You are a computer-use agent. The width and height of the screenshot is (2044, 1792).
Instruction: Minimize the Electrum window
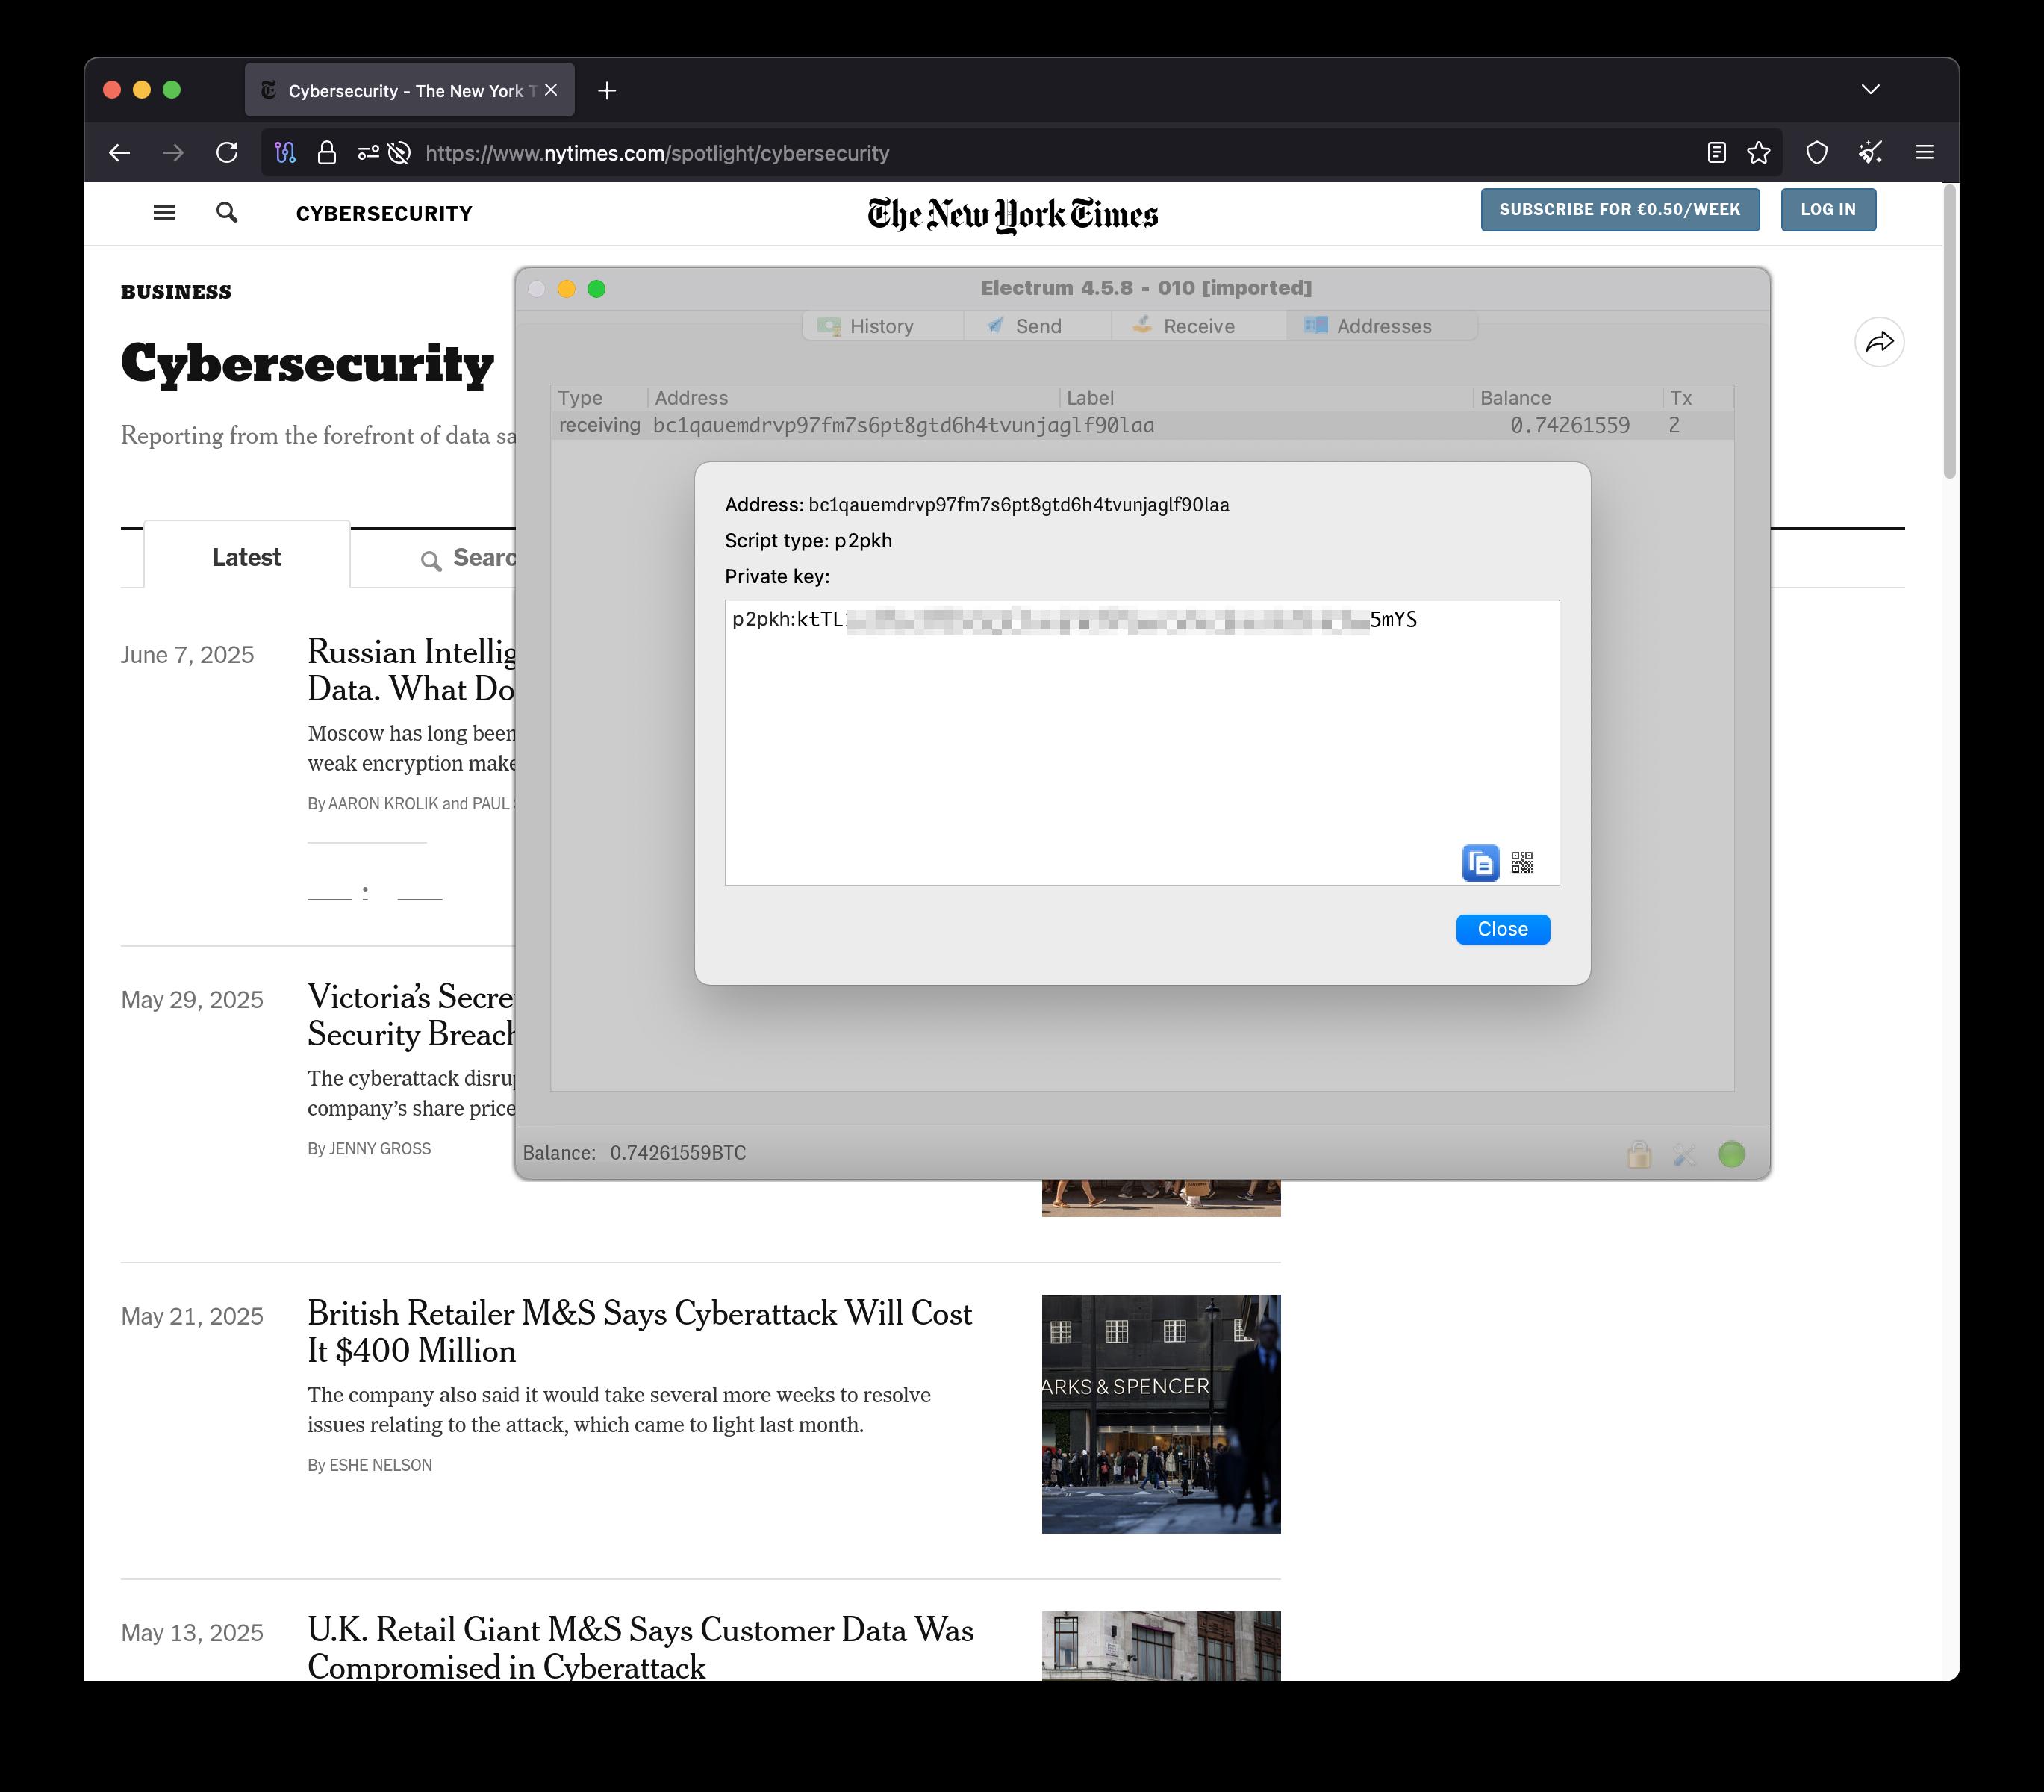coord(566,289)
